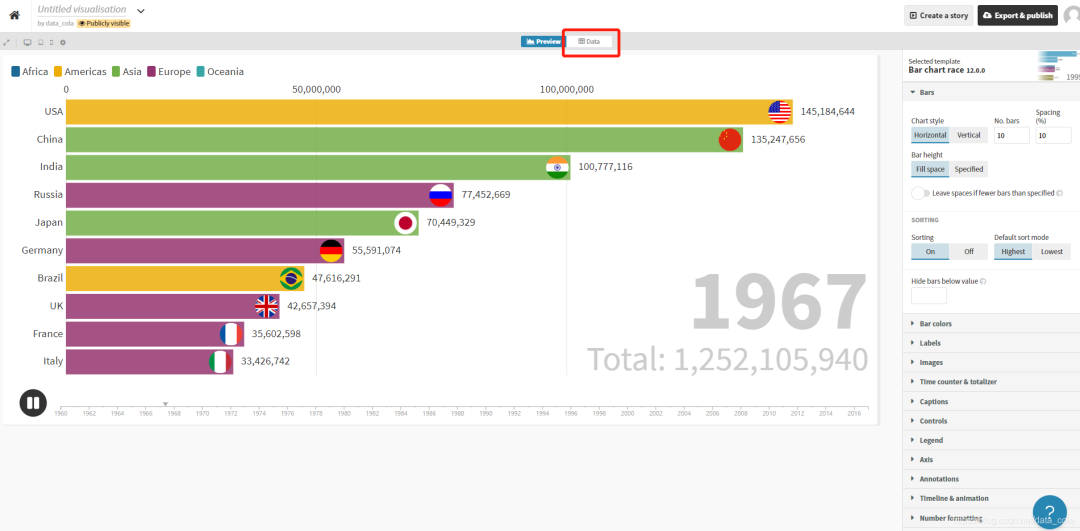This screenshot has width=1080, height=531.
Task: Click the Export & publish button
Action: pyautogui.click(x=1016, y=15)
